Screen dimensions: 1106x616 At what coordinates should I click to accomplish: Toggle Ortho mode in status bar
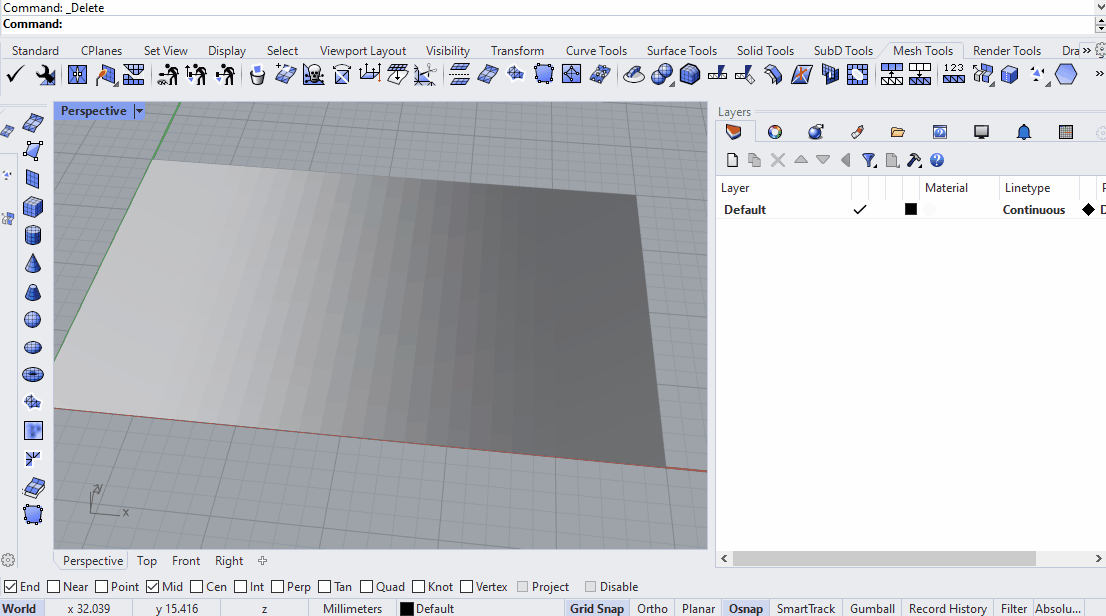[652, 608]
